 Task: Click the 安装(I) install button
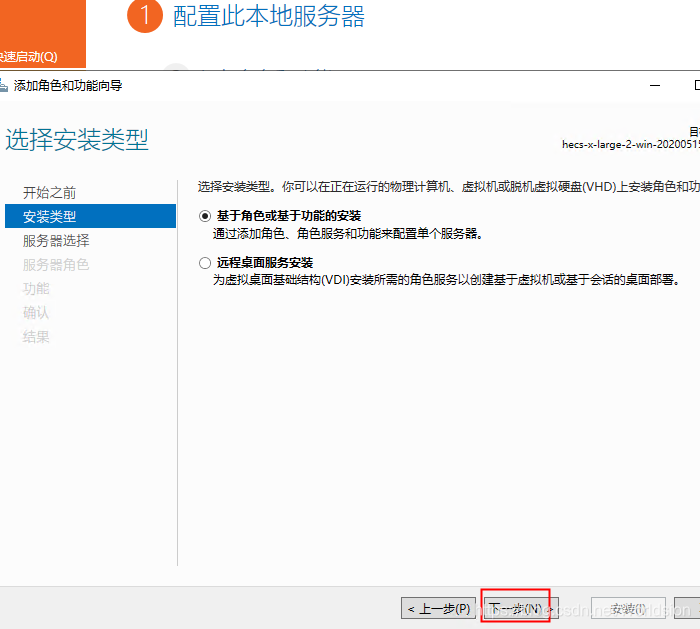tap(628, 608)
